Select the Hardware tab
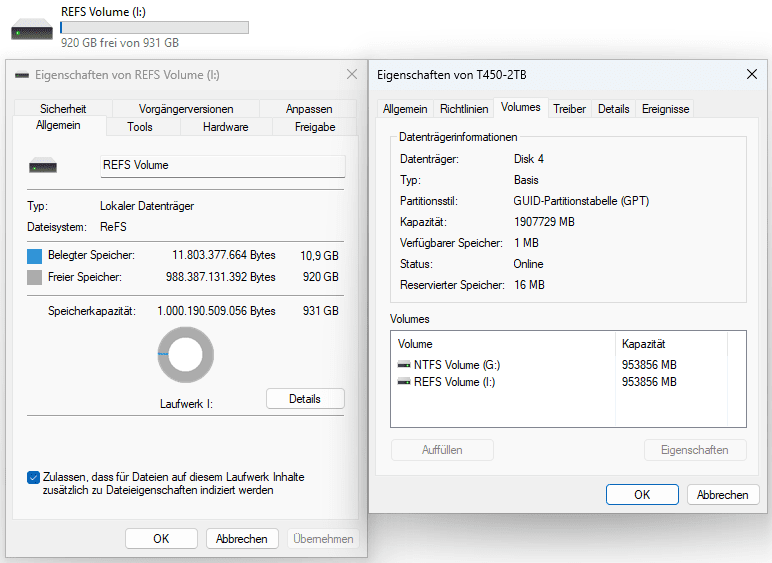 [x=225, y=127]
